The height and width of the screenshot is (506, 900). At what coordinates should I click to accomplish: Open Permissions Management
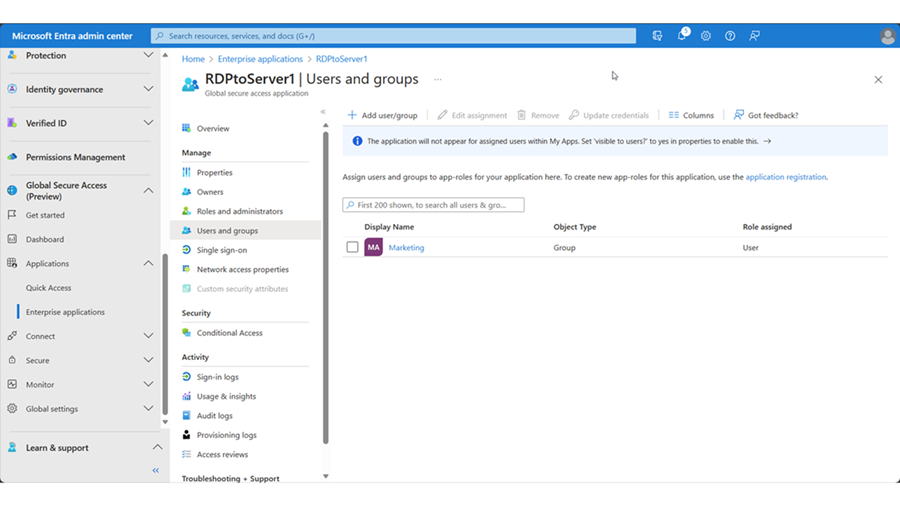click(75, 157)
